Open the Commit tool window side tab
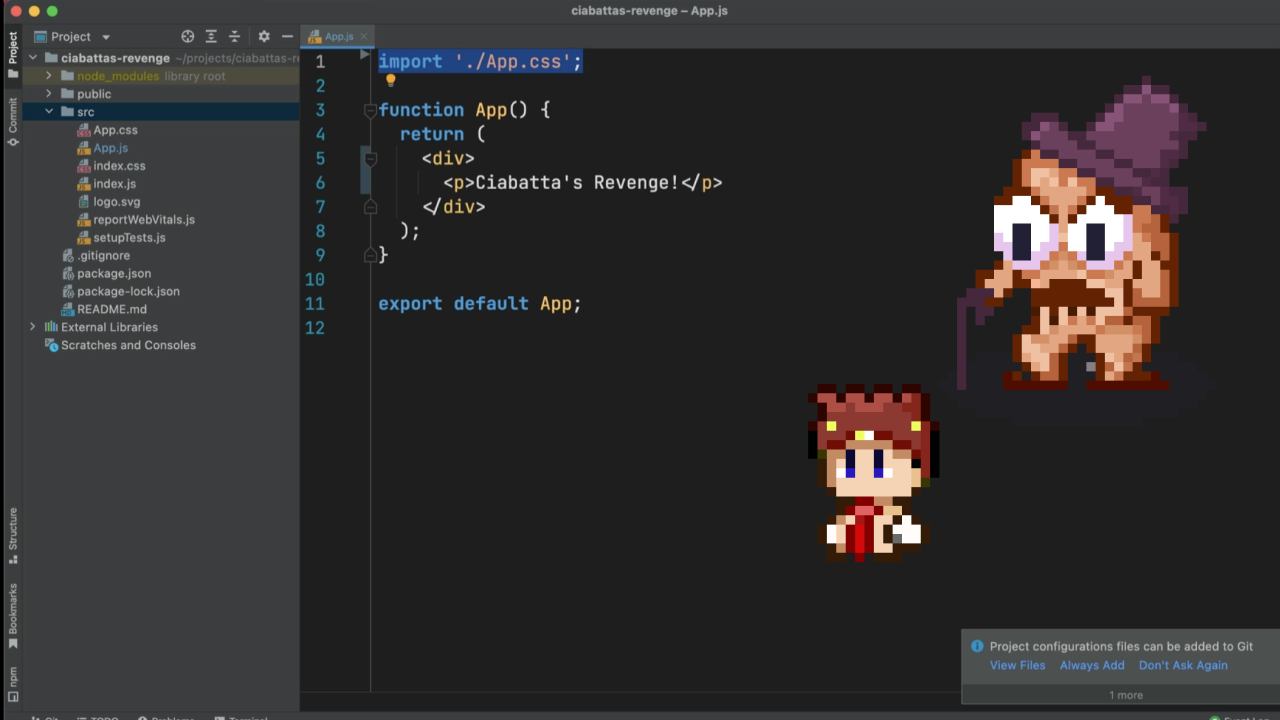Image resolution: width=1280 pixels, height=720 pixels. tap(13, 122)
